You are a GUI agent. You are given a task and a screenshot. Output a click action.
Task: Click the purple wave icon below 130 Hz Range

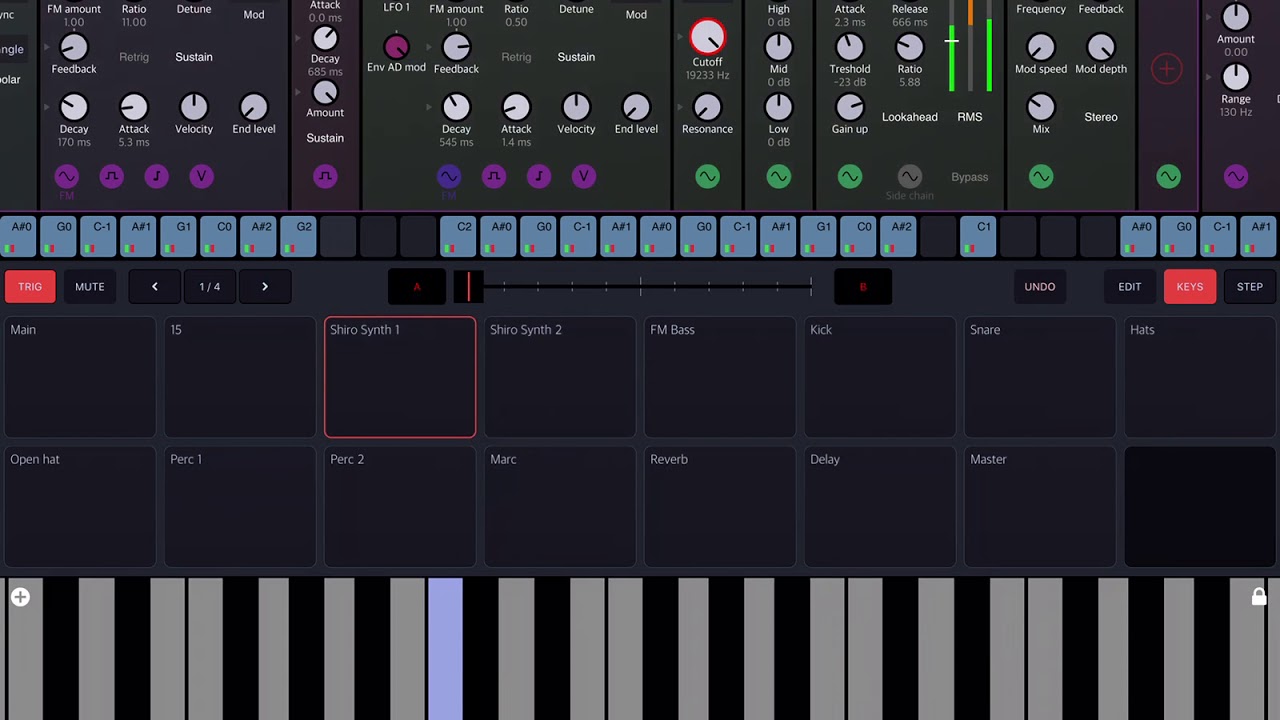[x=1236, y=177]
